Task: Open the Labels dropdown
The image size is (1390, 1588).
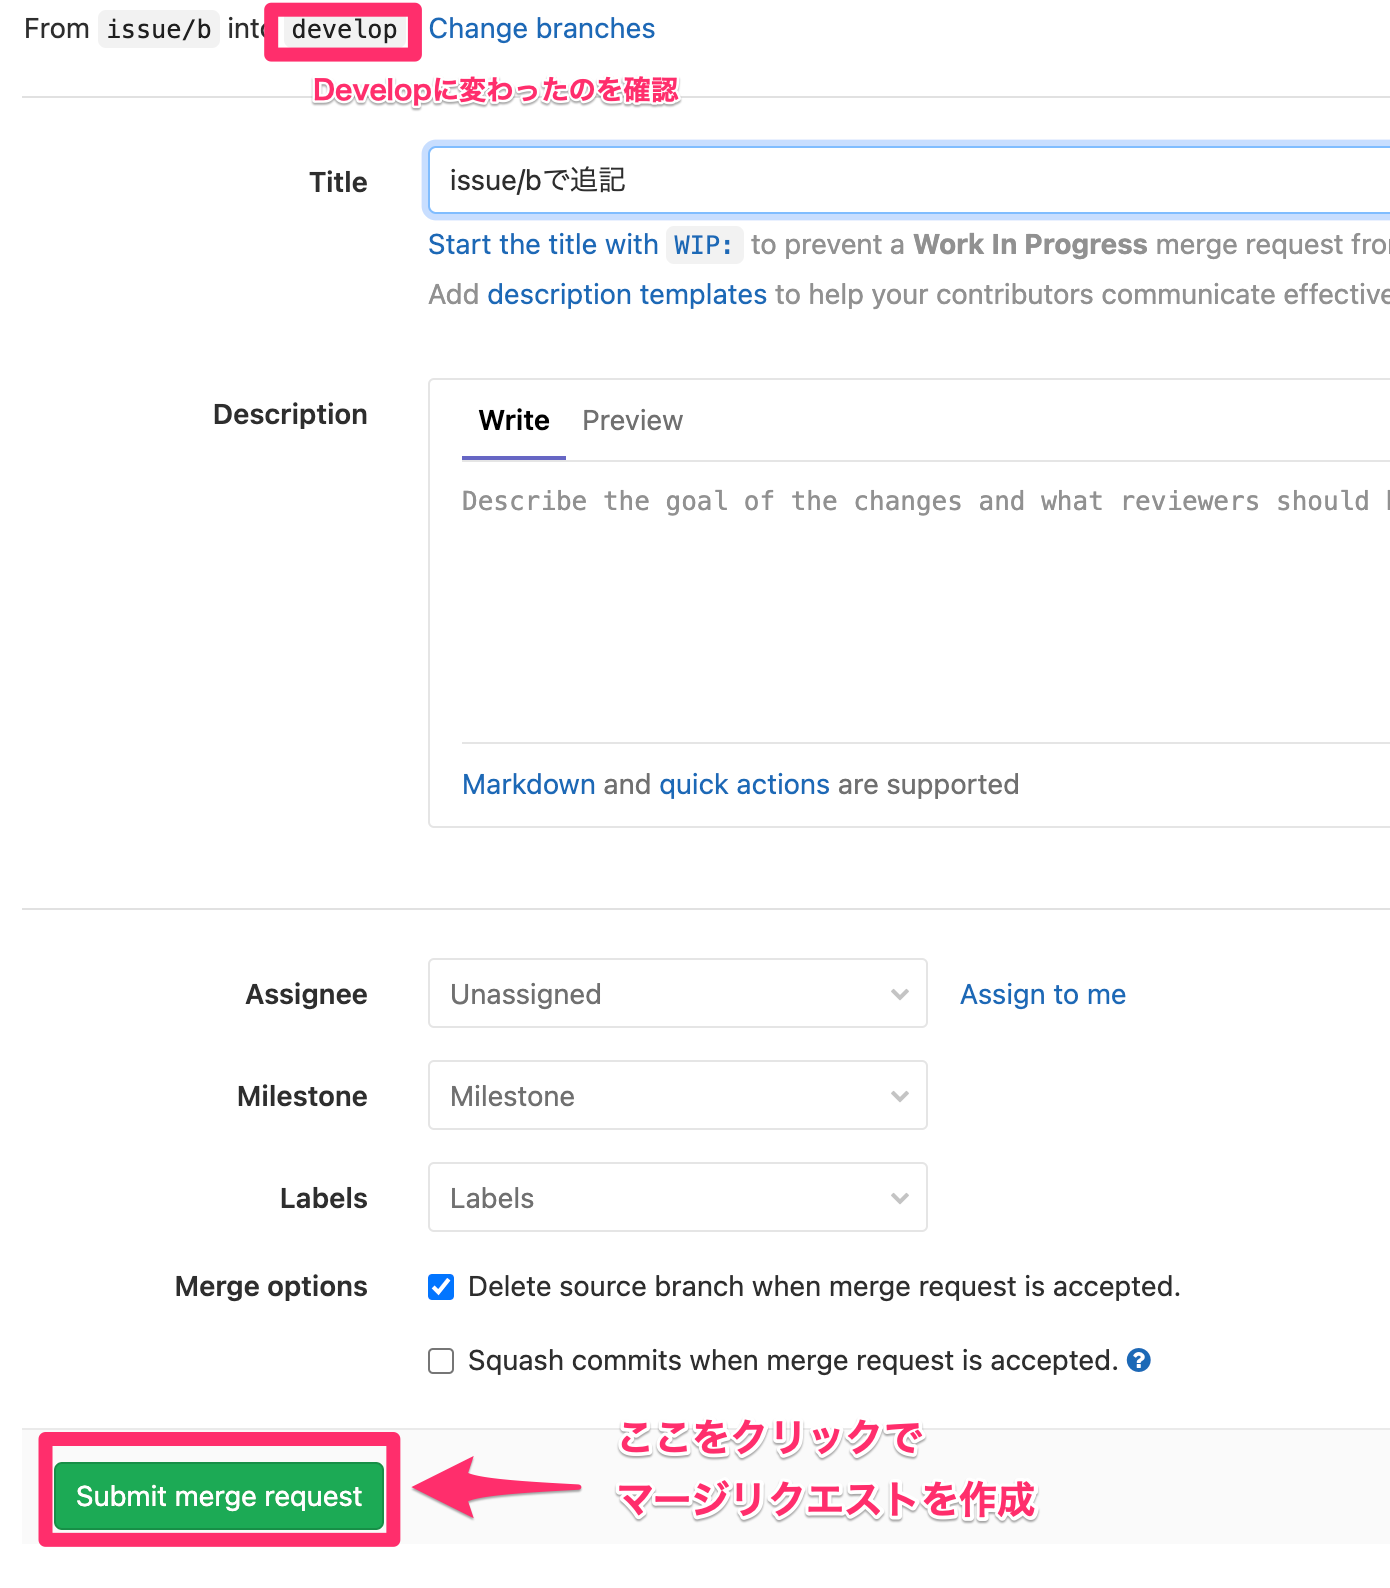Action: point(677,1198)
